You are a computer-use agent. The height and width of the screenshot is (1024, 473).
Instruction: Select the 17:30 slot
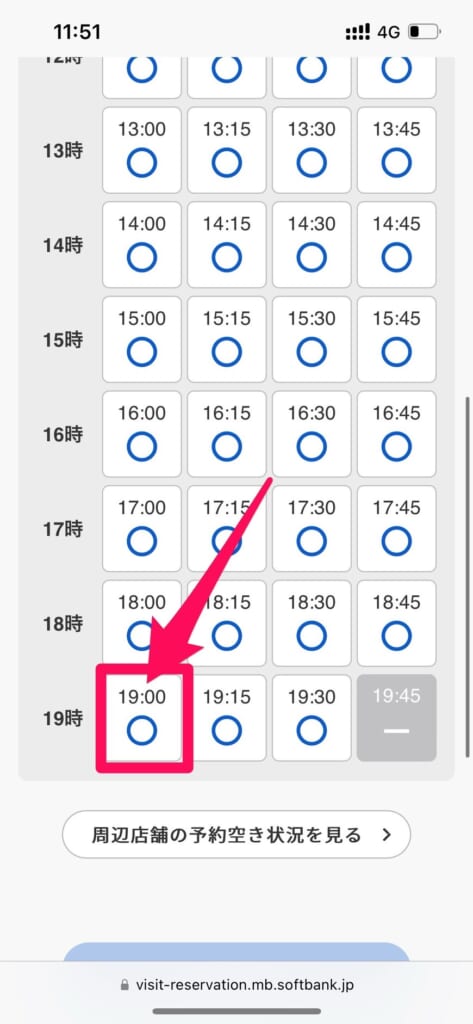(312, 528)
